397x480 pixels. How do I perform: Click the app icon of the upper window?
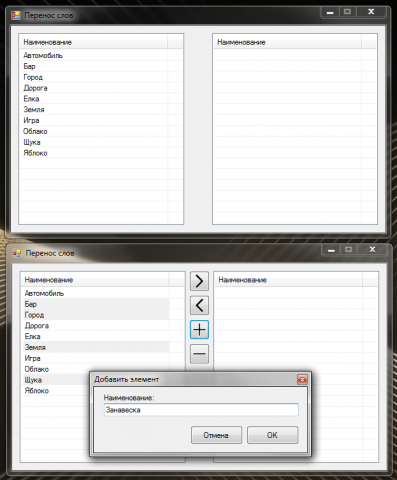(x=16, y=15)
